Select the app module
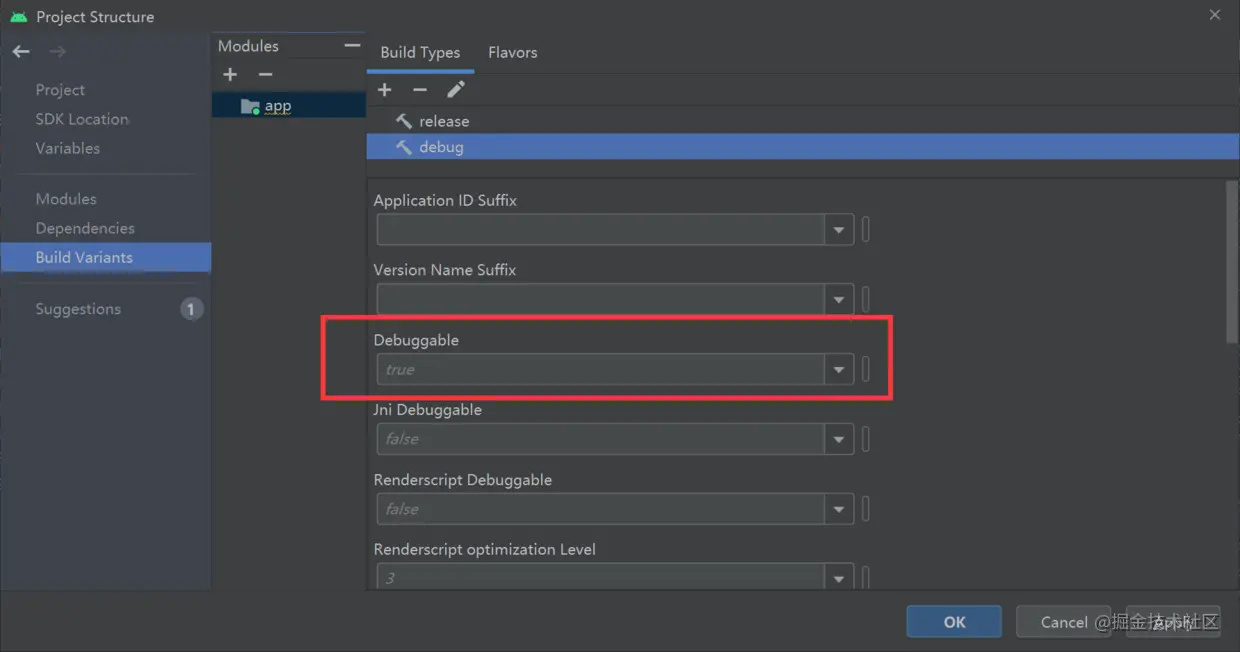Screen dimensions: 1240x652 288,105
